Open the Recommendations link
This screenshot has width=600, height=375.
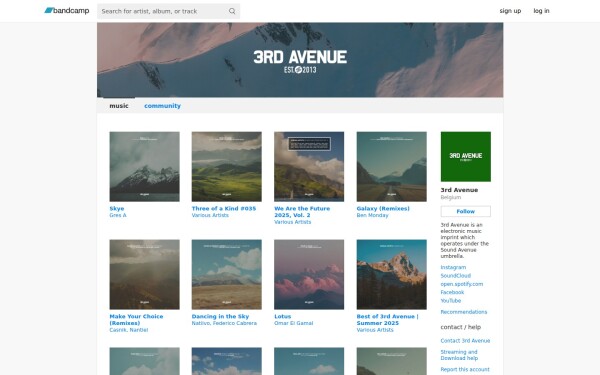click(464, 312)
